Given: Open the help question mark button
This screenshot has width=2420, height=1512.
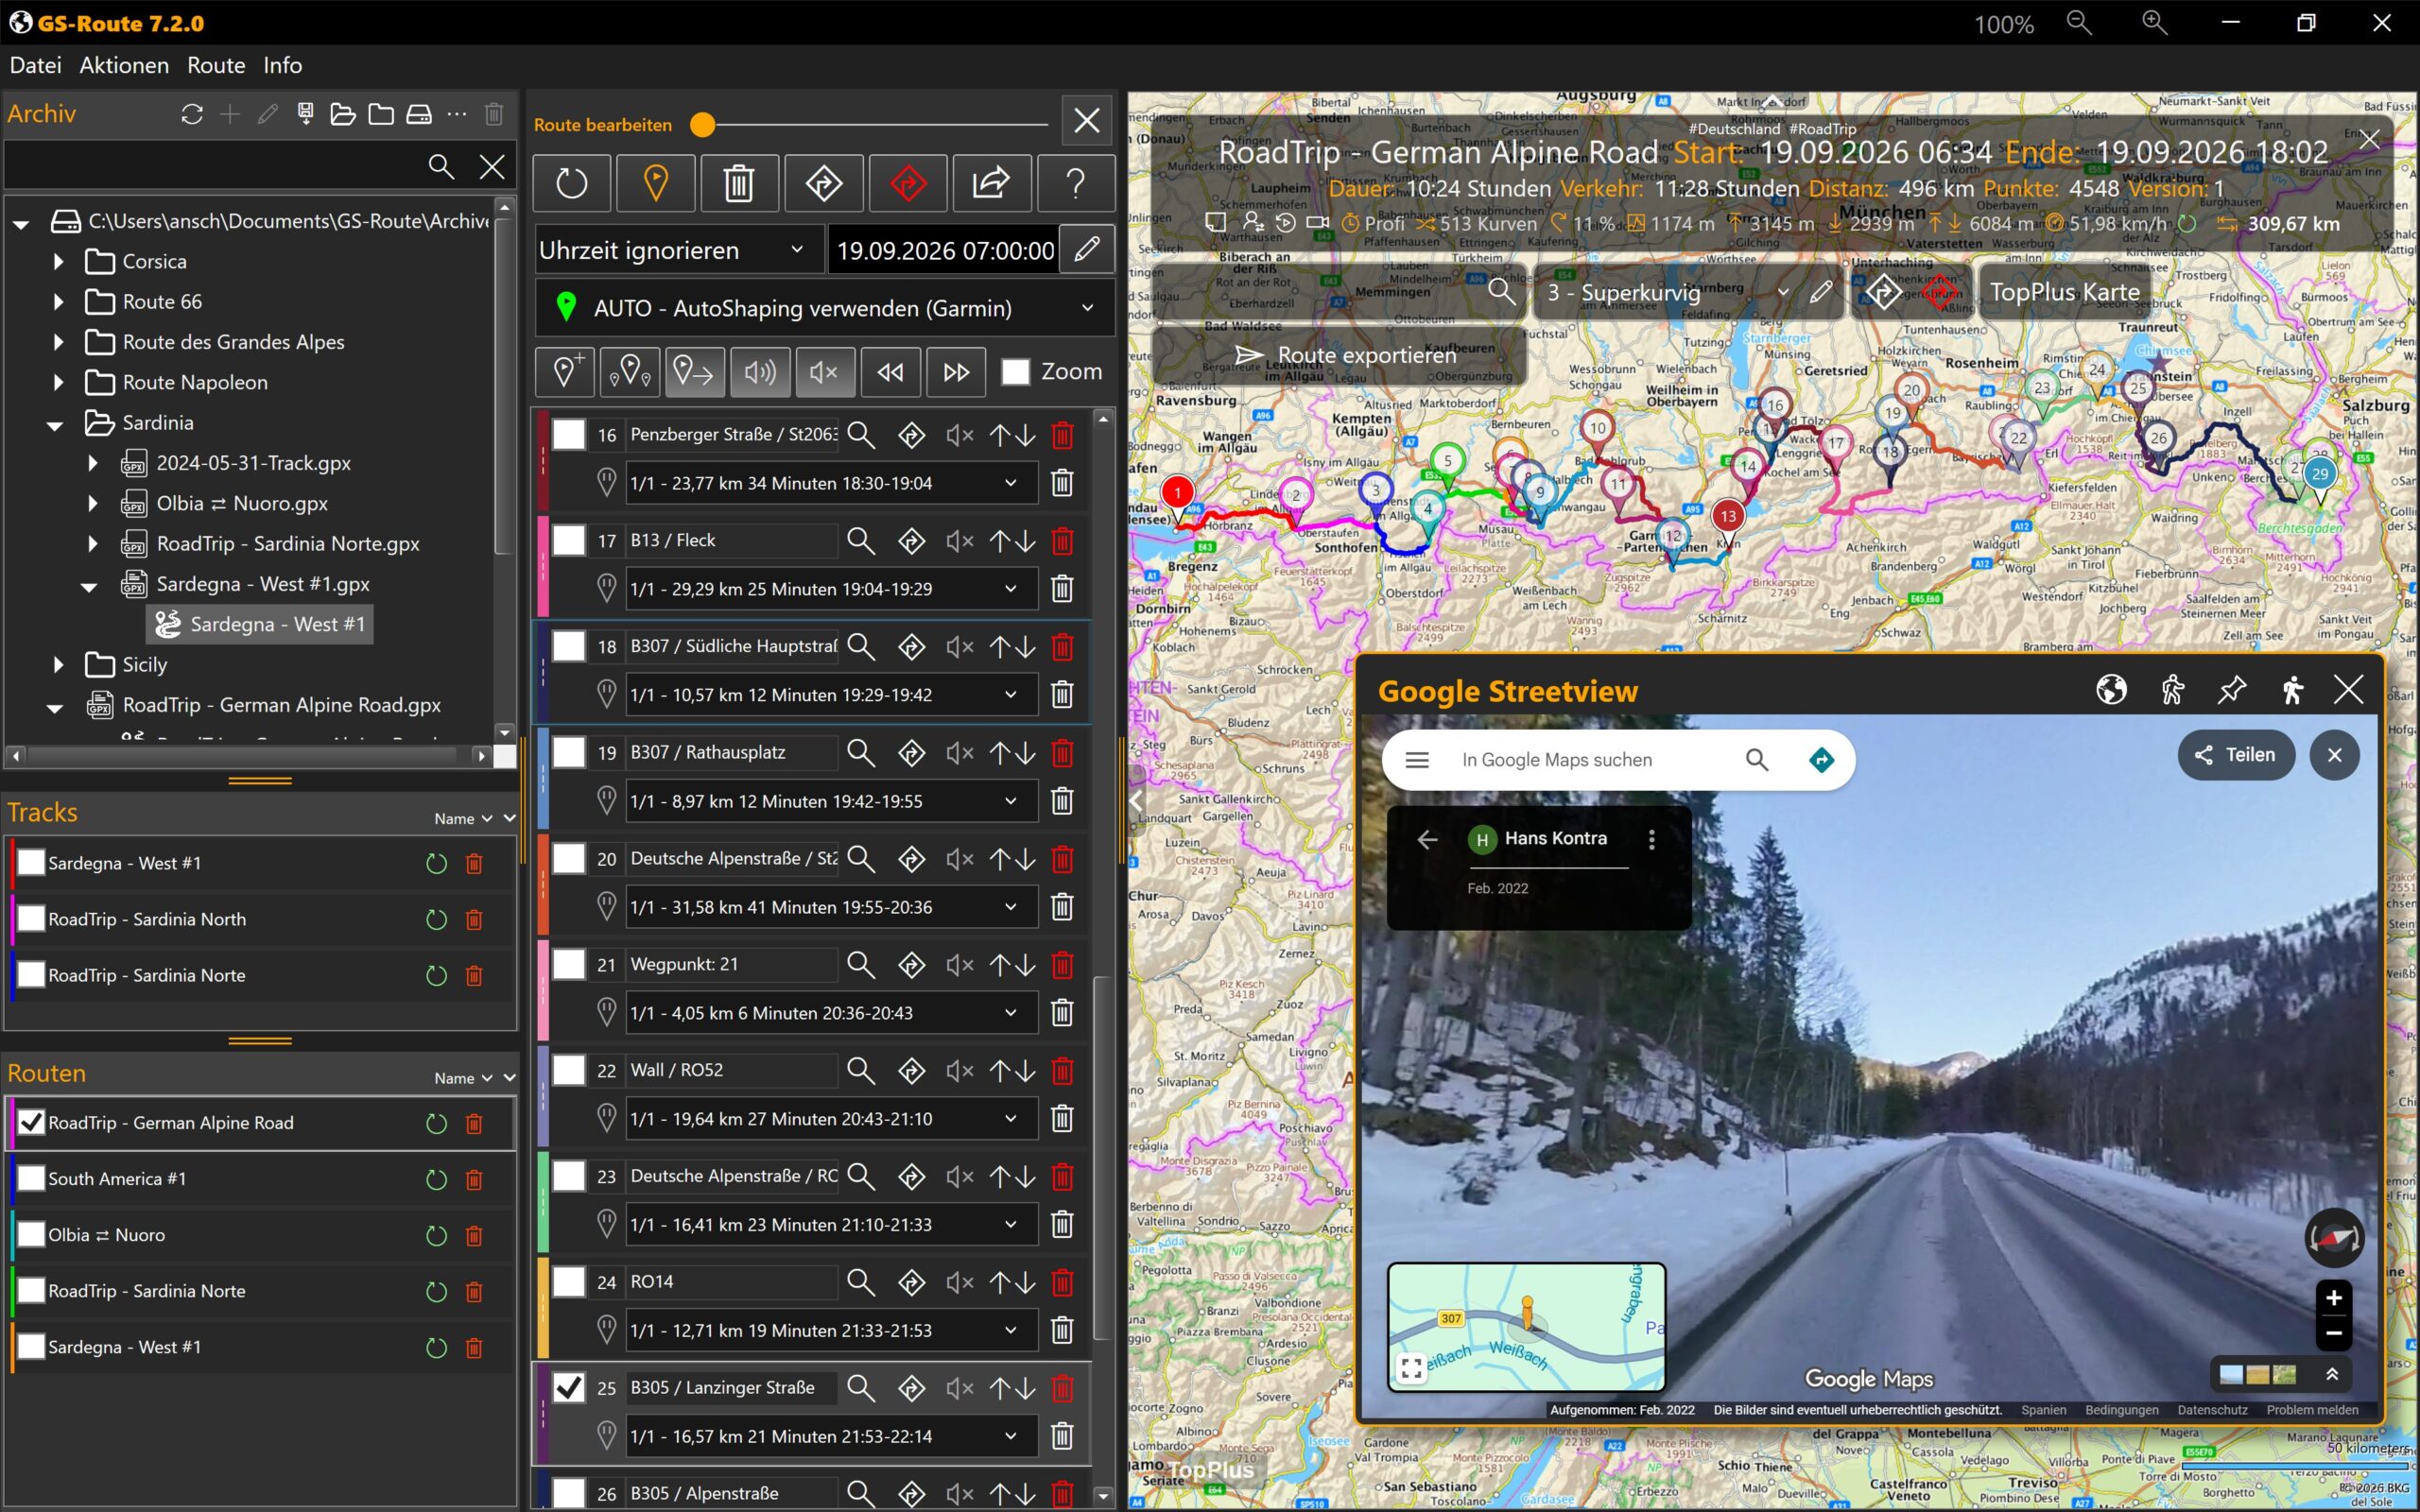Looking at the screenshot, I should (1075, 183).
